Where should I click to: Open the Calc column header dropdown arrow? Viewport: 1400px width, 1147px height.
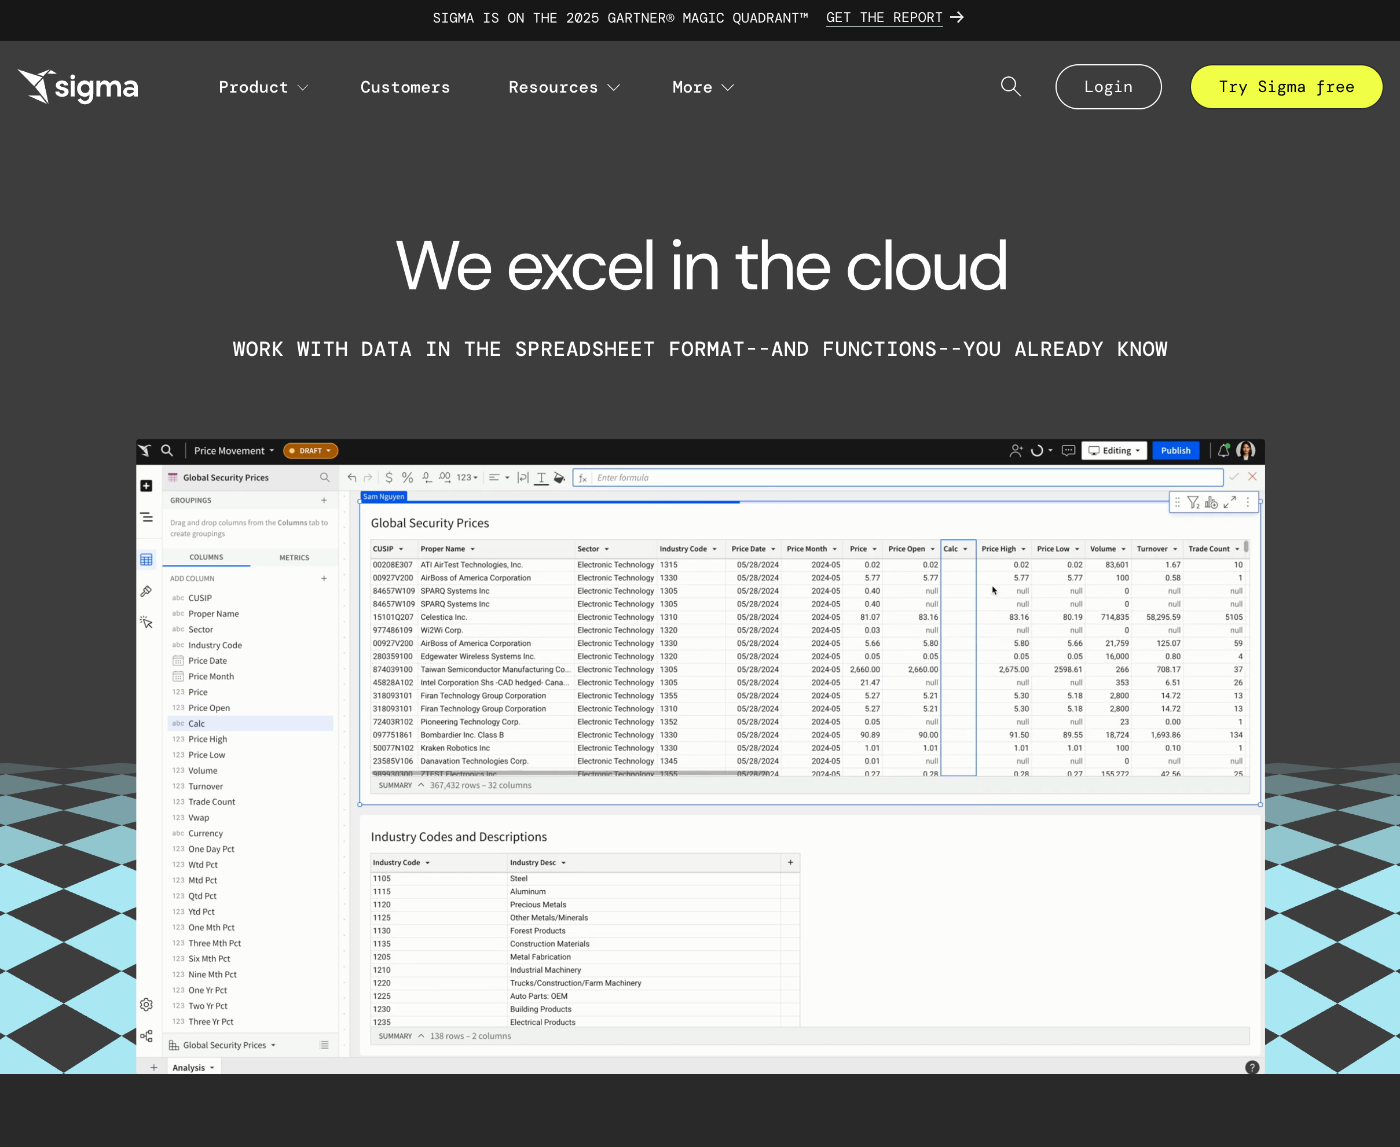[x=965, y=549]
